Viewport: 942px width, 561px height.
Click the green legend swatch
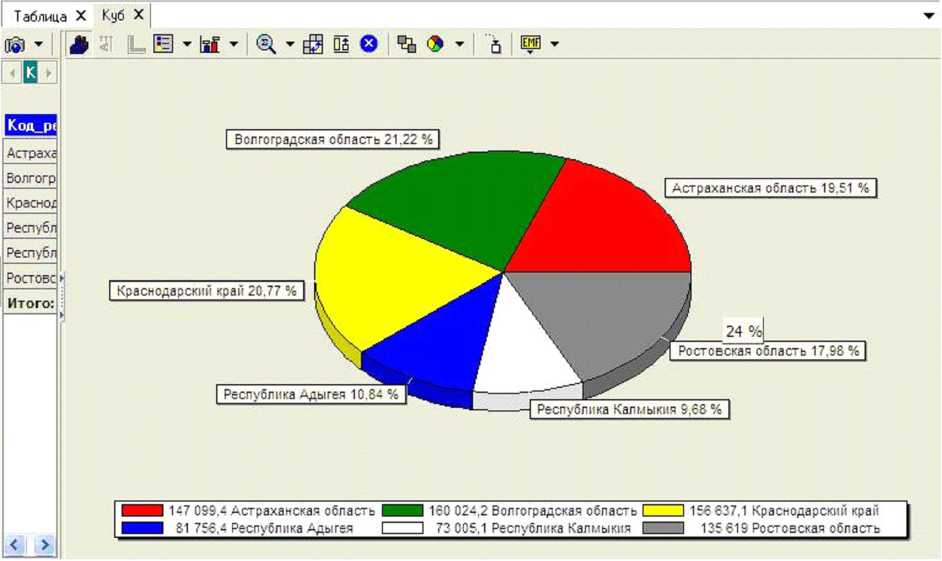coord(403,511)
